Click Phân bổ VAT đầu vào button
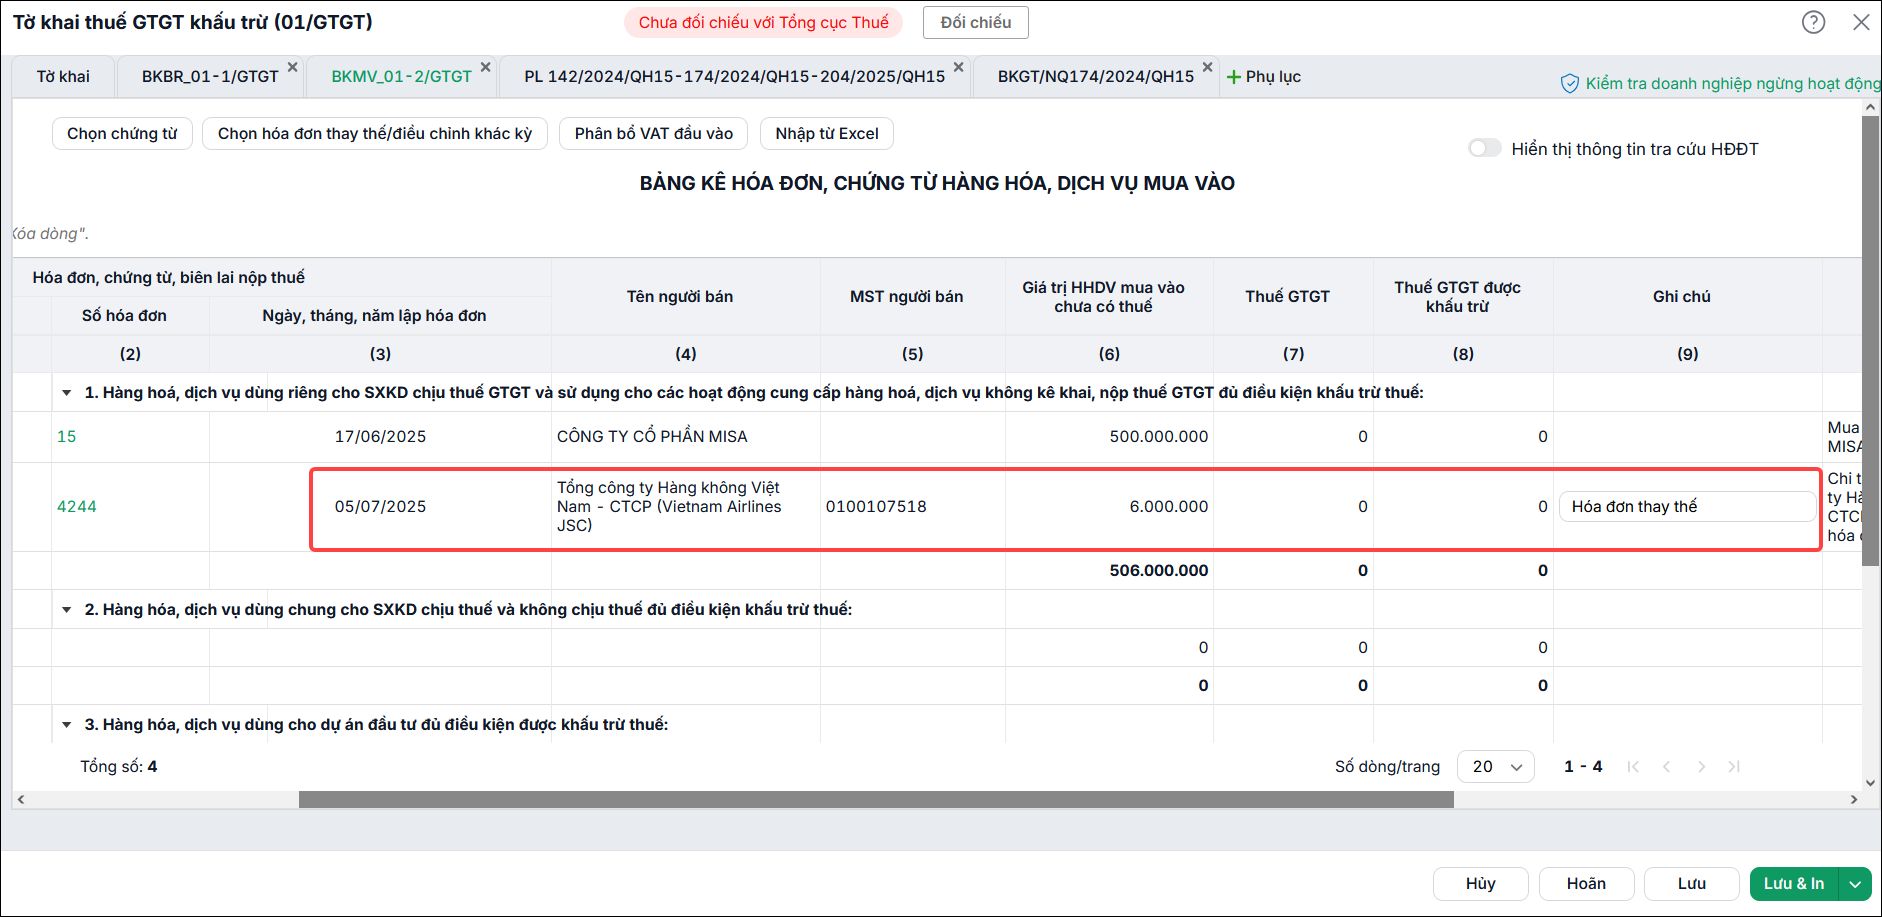 654,134
